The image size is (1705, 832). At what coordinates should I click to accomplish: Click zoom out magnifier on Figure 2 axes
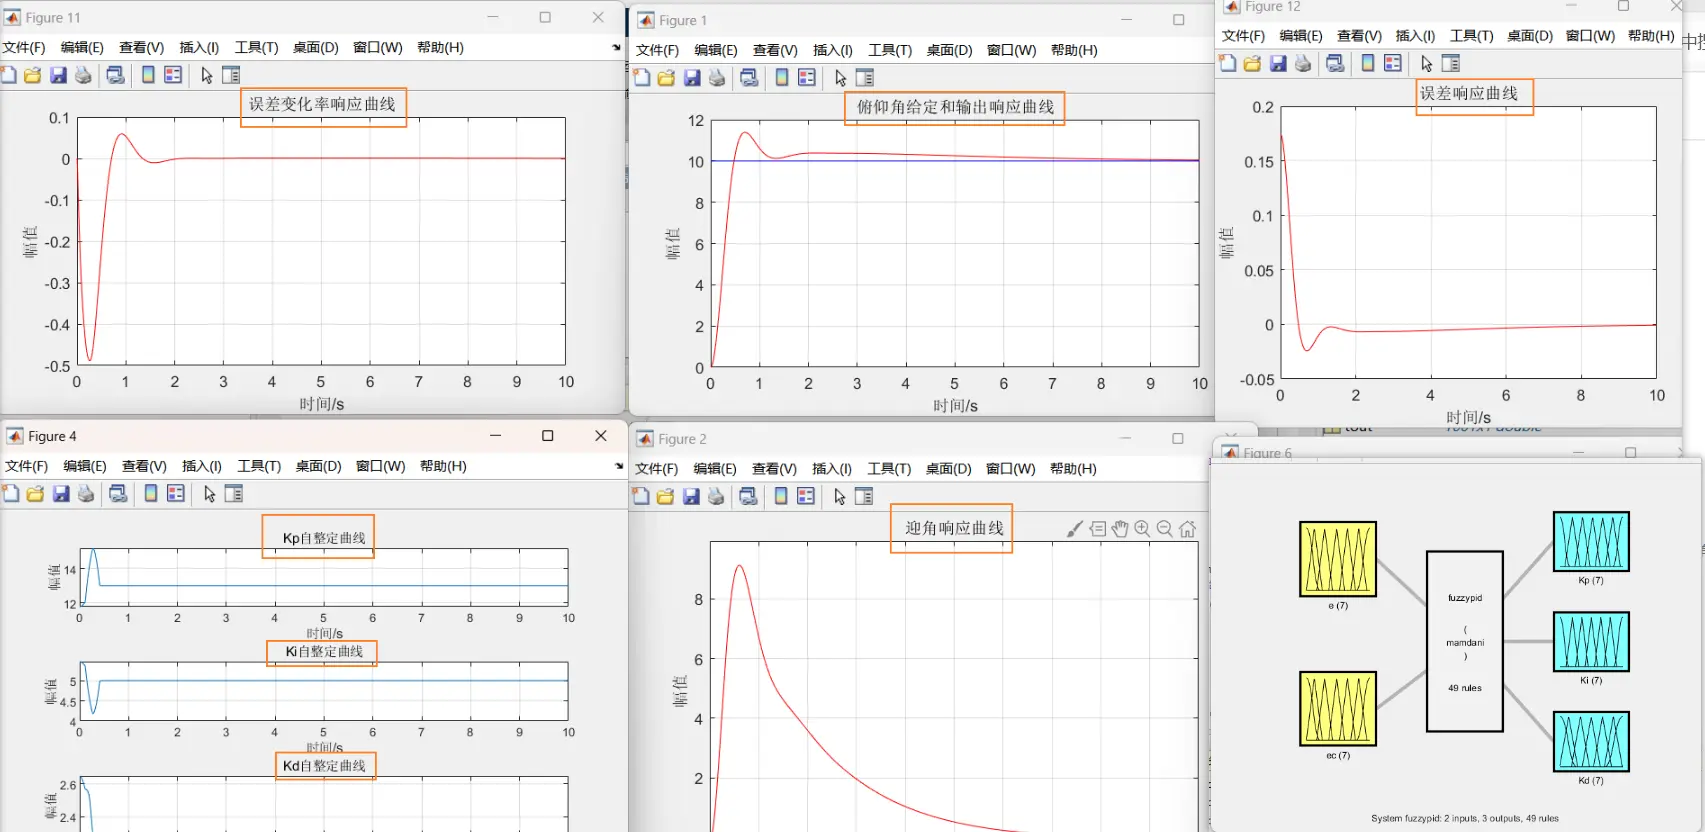pyautogui.click(x=1165, y=529)
